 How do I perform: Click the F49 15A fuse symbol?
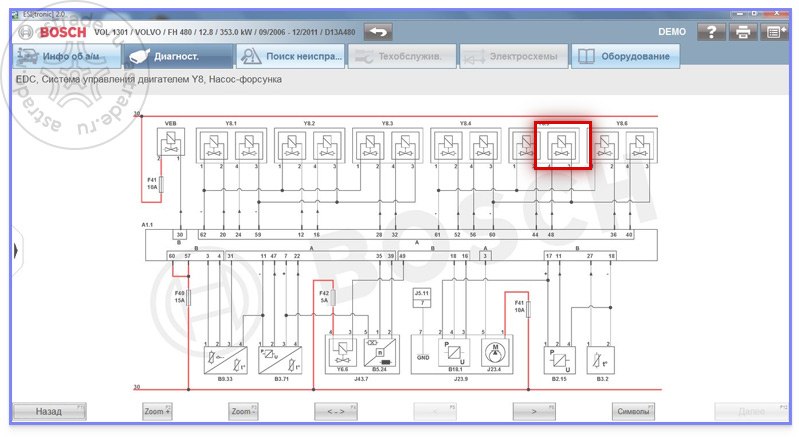point(189,297)
